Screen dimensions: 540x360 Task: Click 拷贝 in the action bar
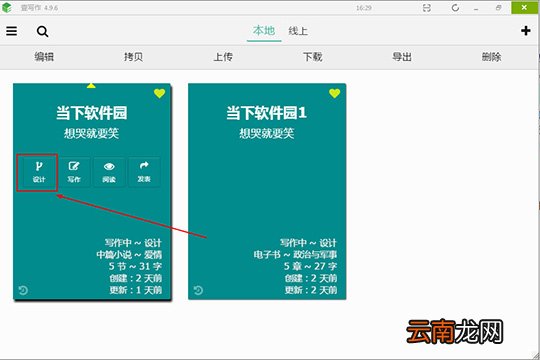134,56
